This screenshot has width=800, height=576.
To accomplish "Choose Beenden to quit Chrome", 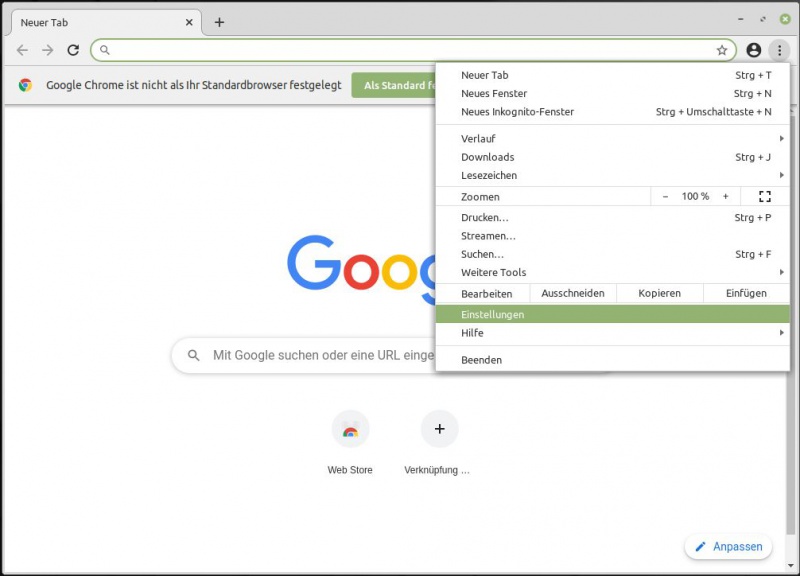I will point(612,360).
